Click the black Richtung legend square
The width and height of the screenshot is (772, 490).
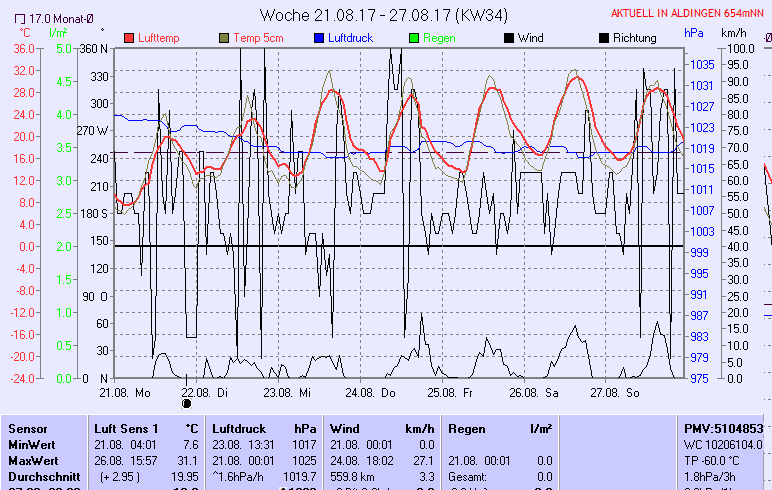coord(603,38)
